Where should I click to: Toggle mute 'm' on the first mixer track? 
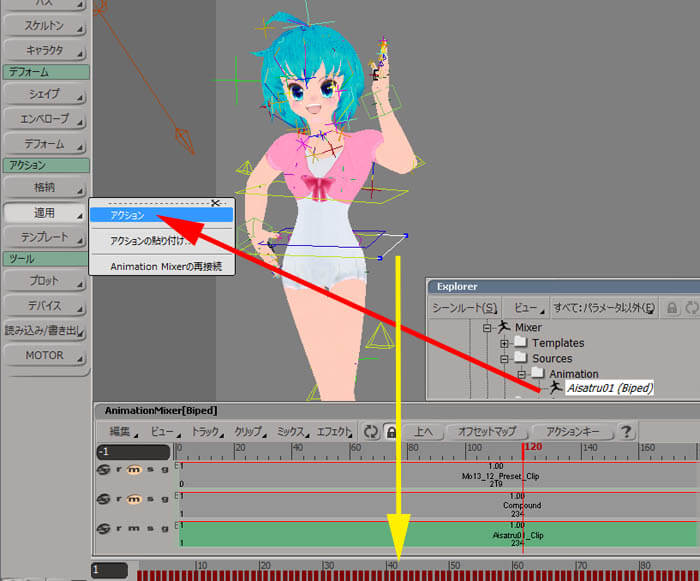coord(132,470)
